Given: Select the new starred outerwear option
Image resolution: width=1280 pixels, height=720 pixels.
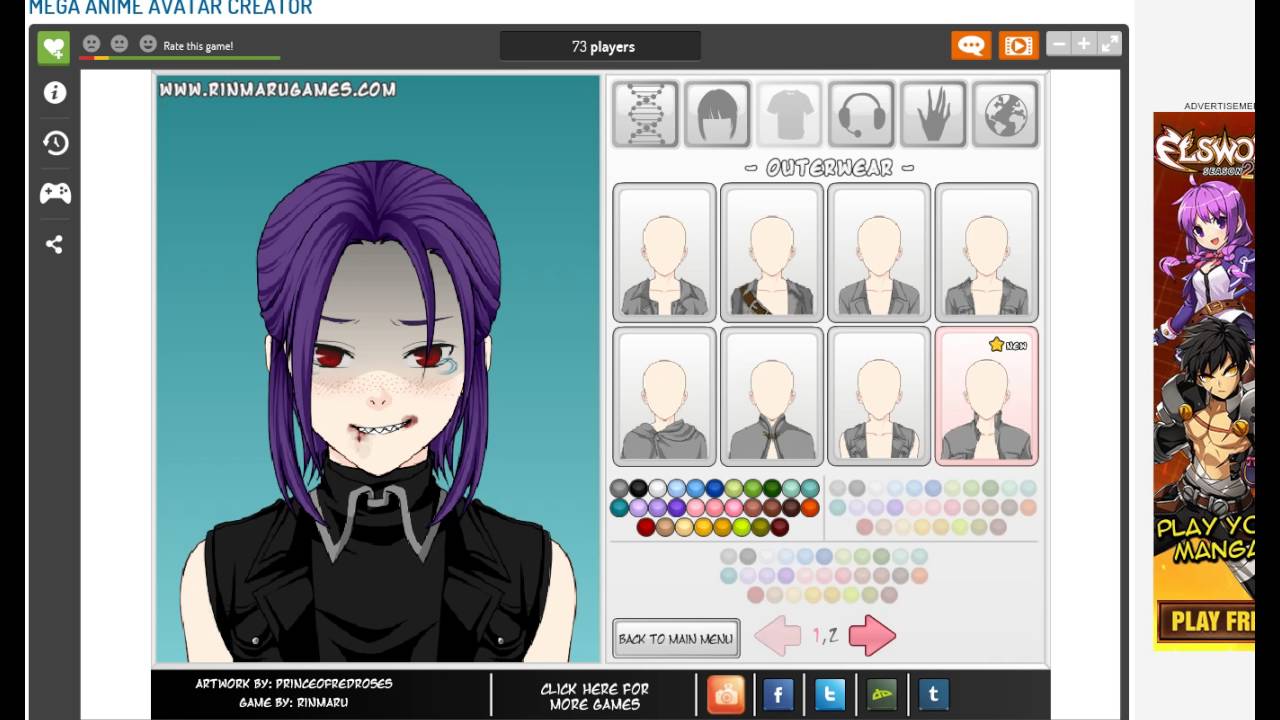Looking at the screenshot, I should pyautogui.click(x=987, y=396).
